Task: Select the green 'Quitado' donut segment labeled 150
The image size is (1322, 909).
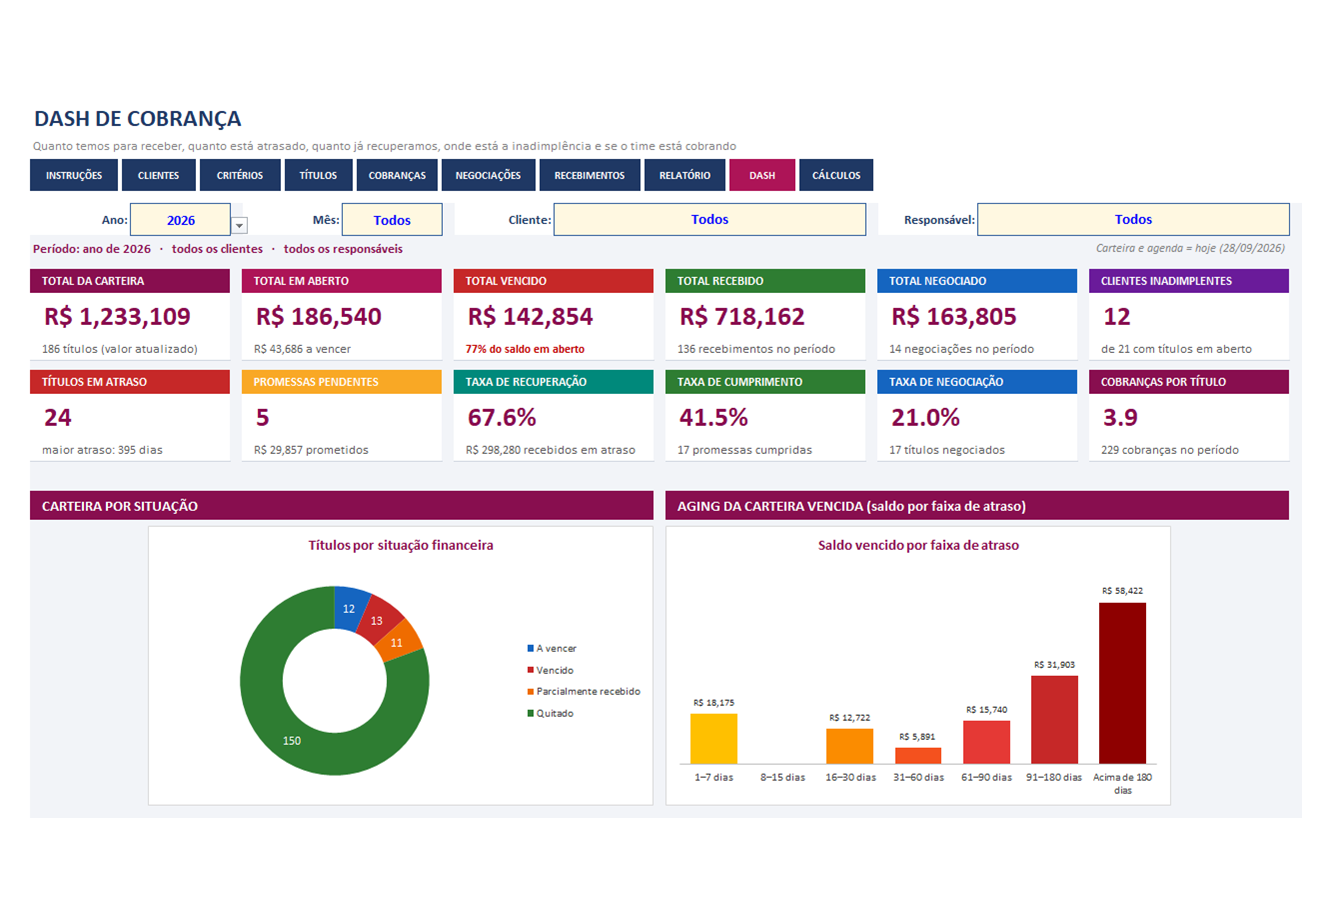Action: click(x=290, y=741)
